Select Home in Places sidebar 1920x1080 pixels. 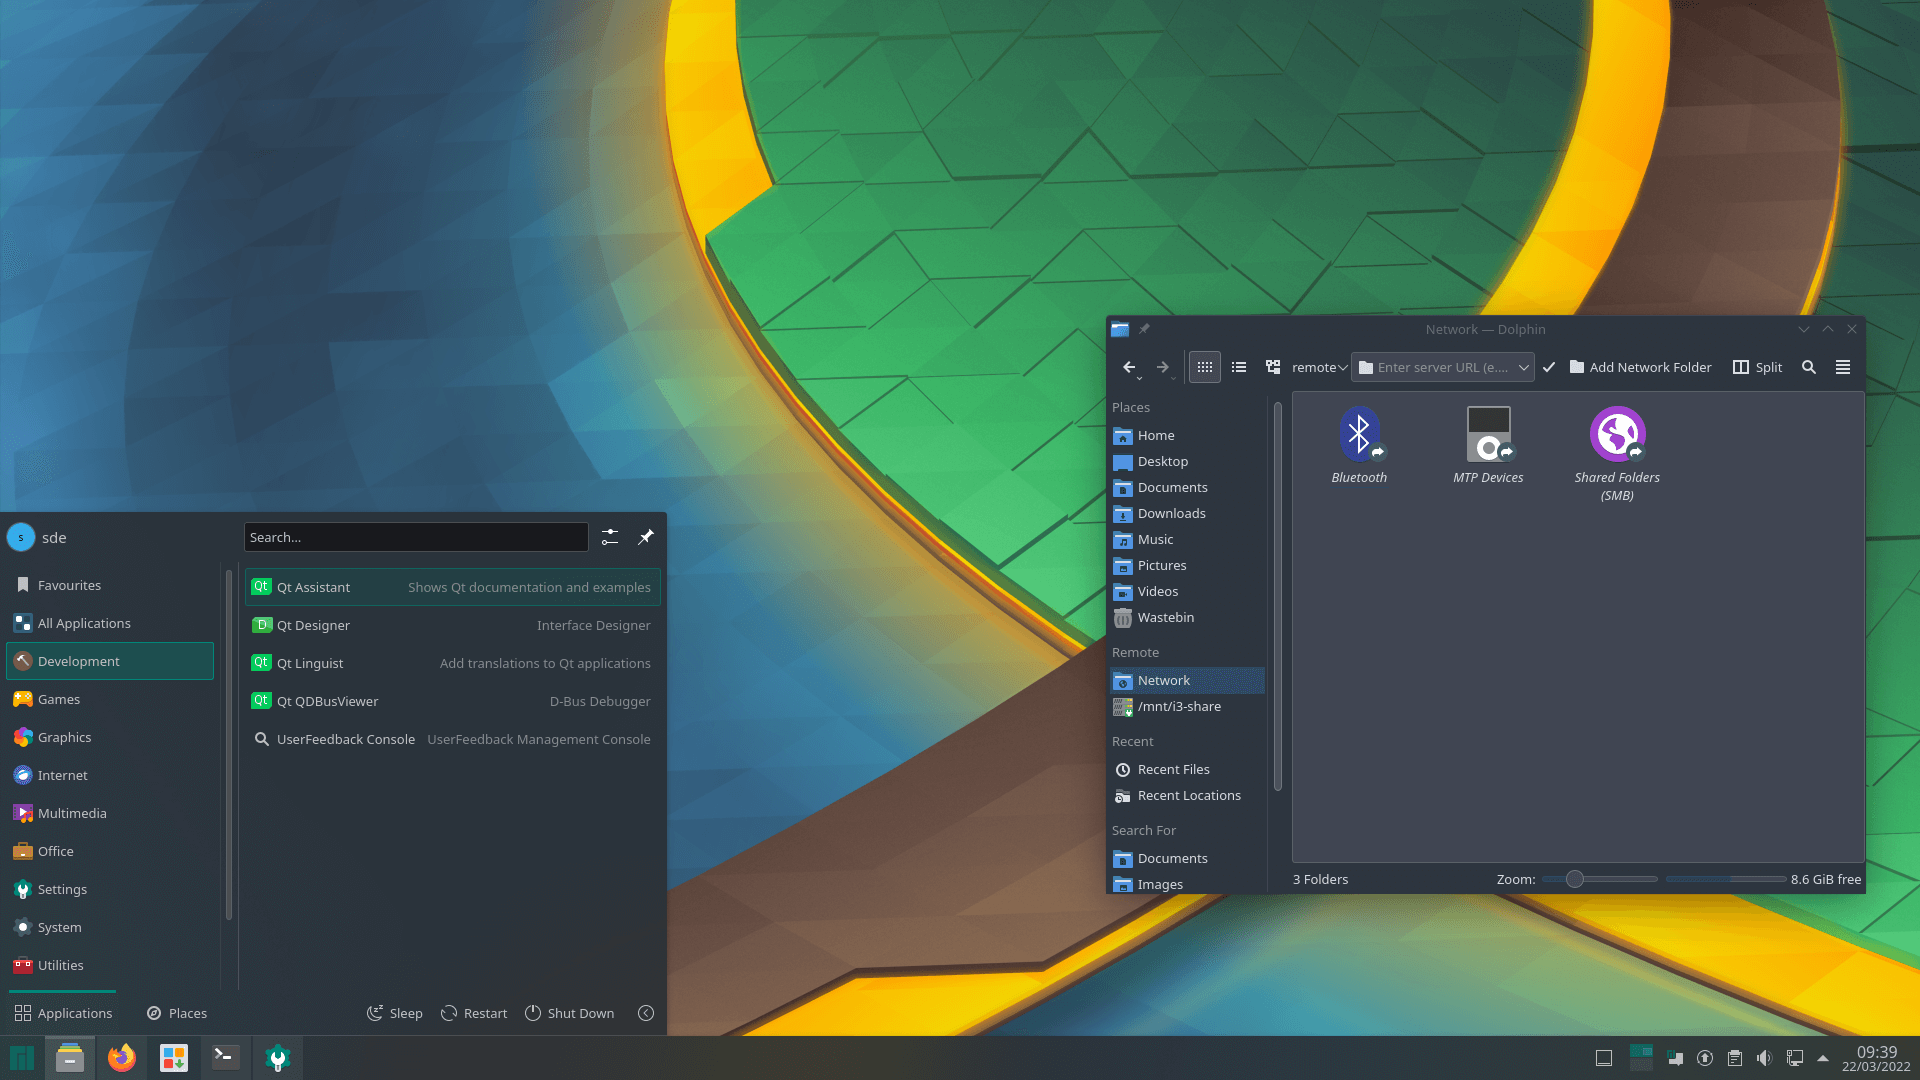(1188, 436)
